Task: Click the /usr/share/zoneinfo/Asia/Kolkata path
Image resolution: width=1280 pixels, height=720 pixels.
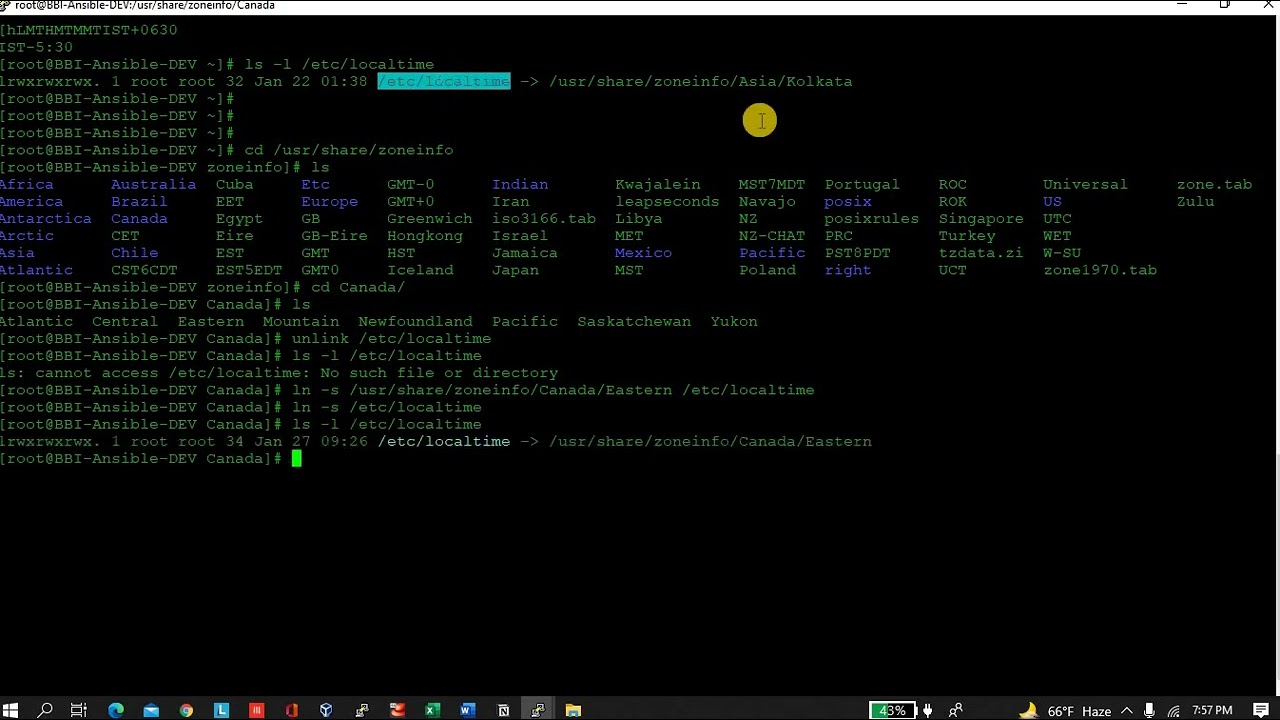Action: (700, 81)
